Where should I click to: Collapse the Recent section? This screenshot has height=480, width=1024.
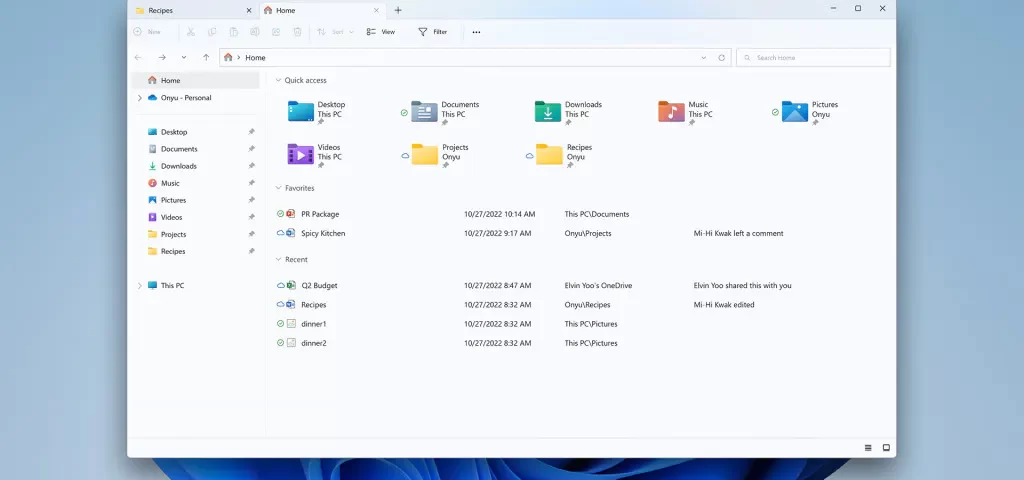[x=278, y=259]
